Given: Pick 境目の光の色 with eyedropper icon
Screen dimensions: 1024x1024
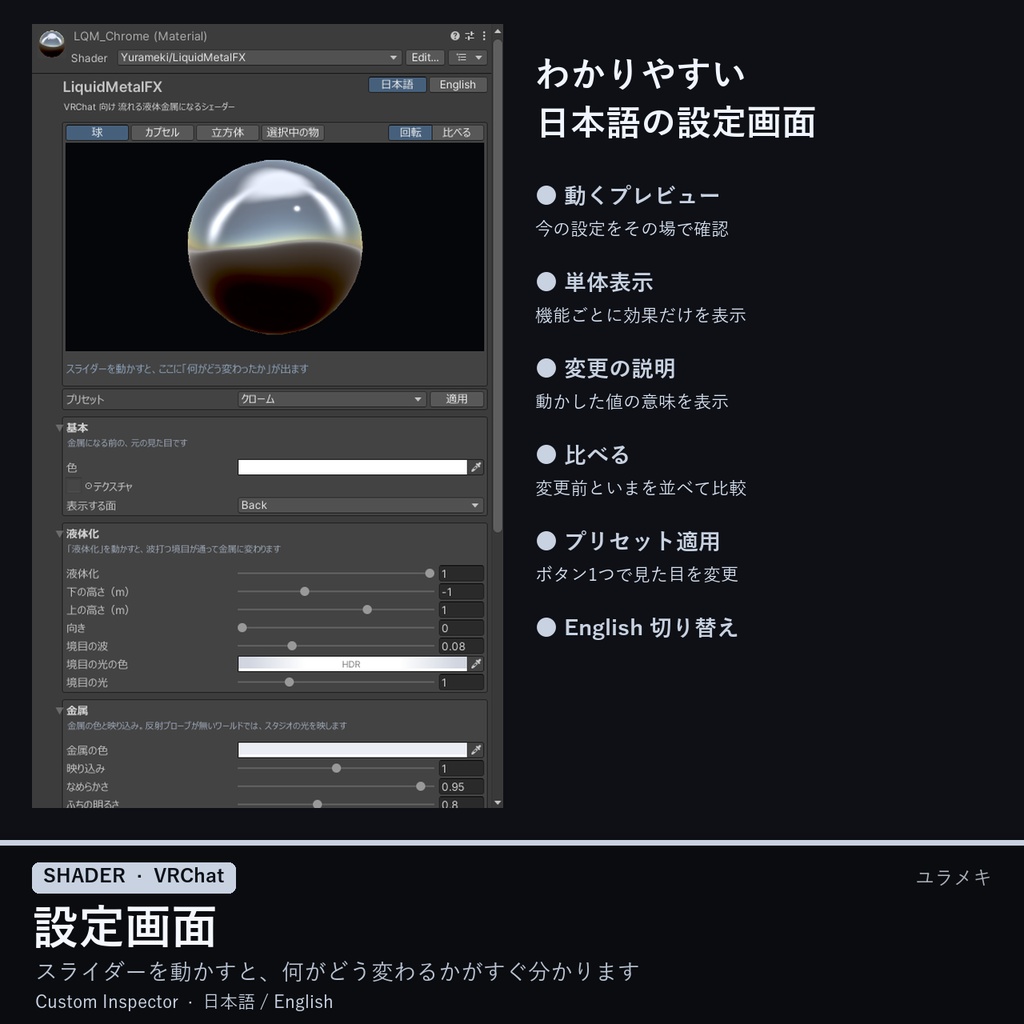Looking at the screenshot, I should tap(477, 664).
